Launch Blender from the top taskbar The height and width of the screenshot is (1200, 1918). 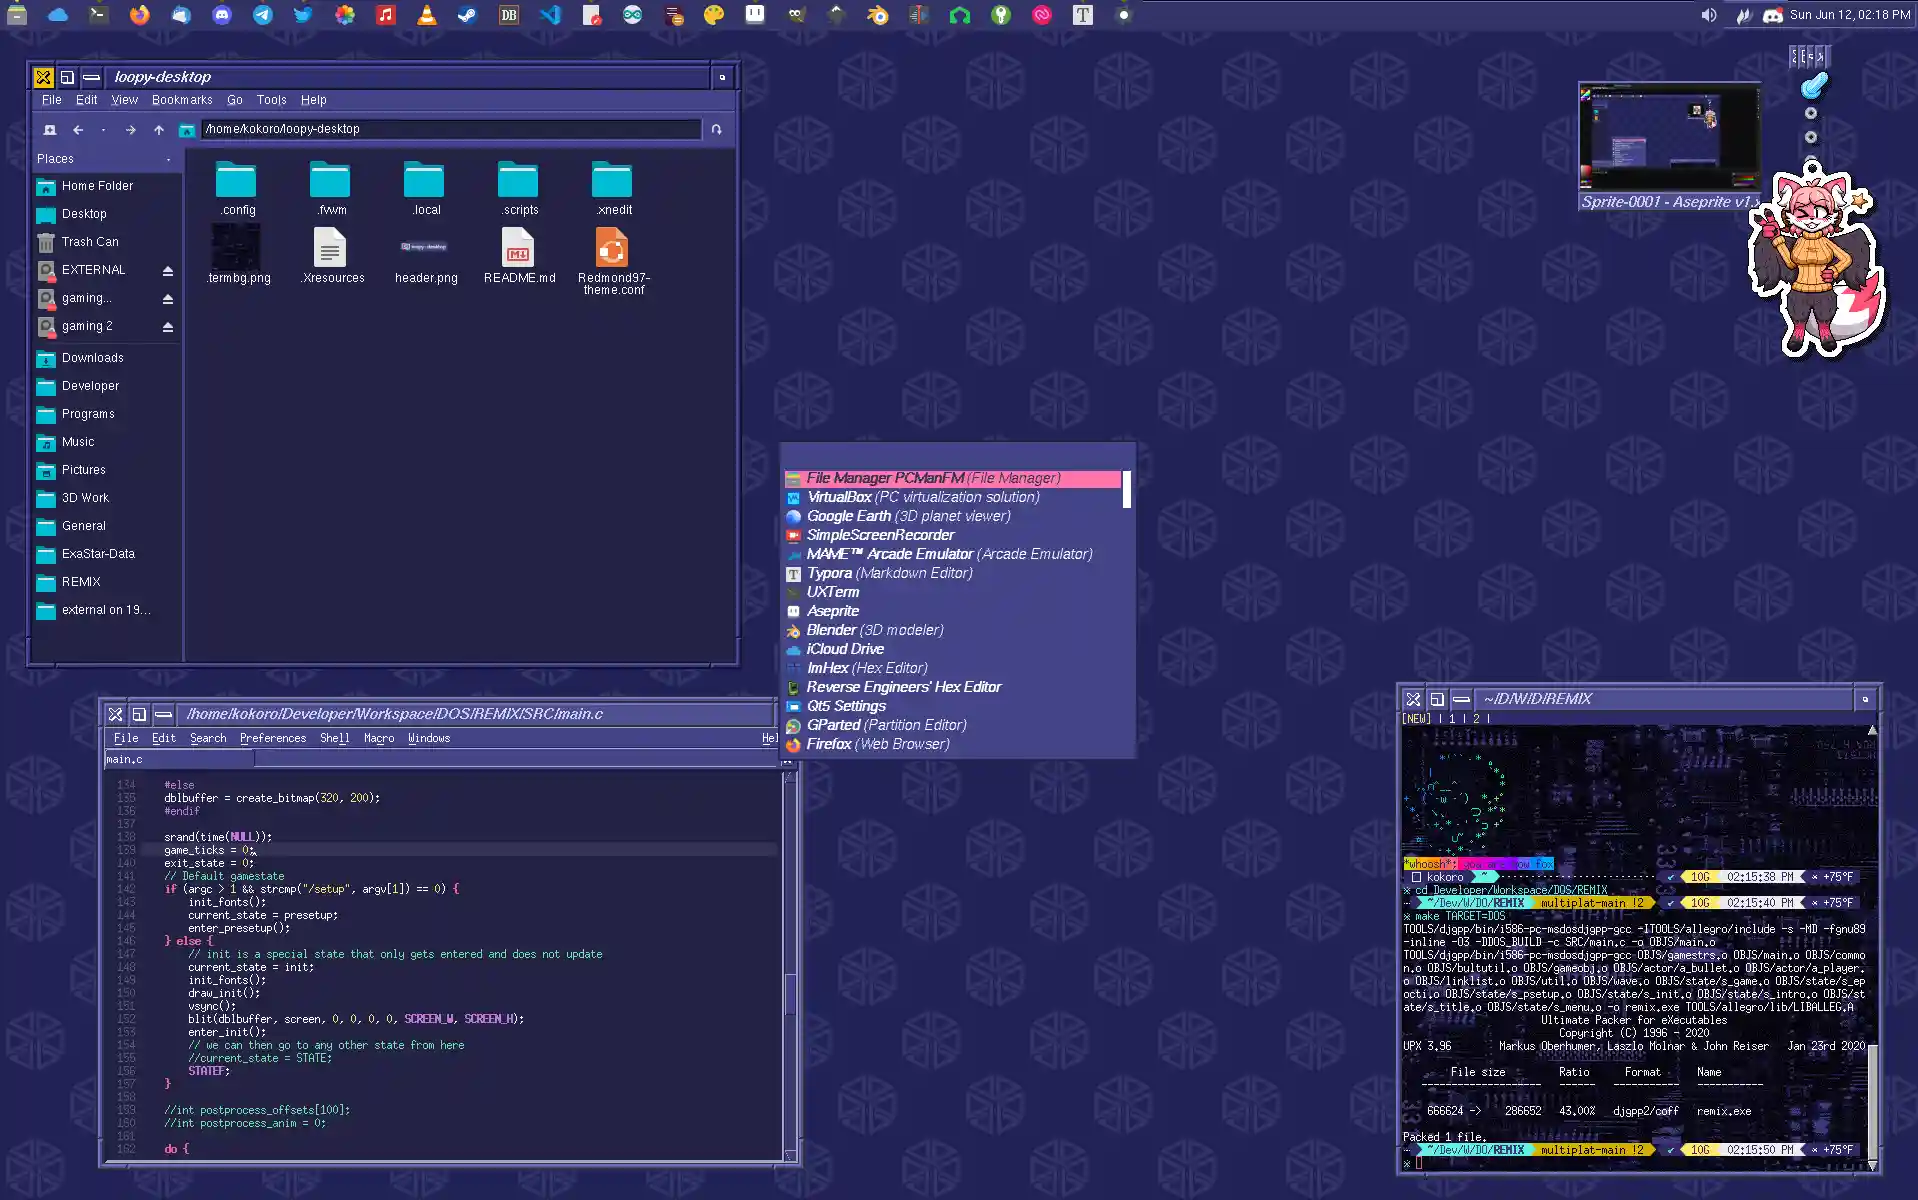[877, 15]
